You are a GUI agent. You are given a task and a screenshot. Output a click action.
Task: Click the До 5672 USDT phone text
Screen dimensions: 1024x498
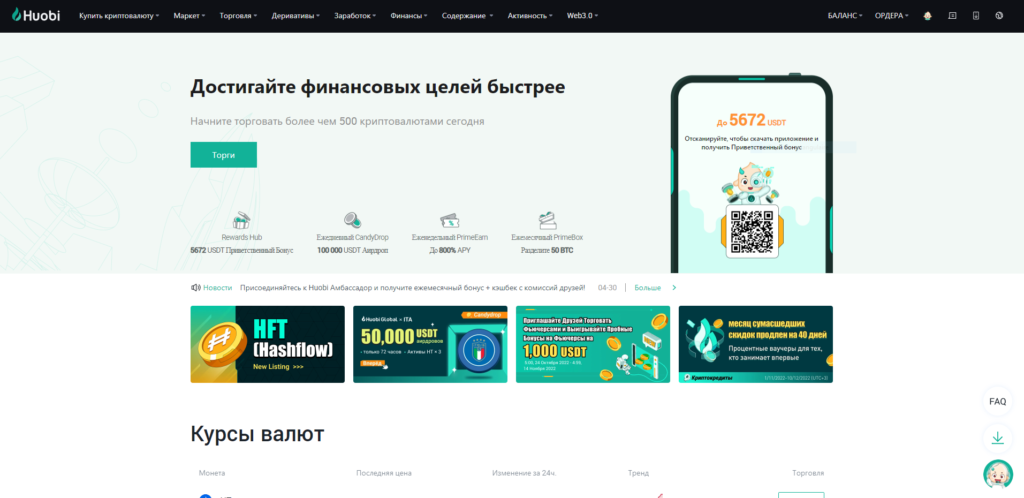tap(752, 120)
